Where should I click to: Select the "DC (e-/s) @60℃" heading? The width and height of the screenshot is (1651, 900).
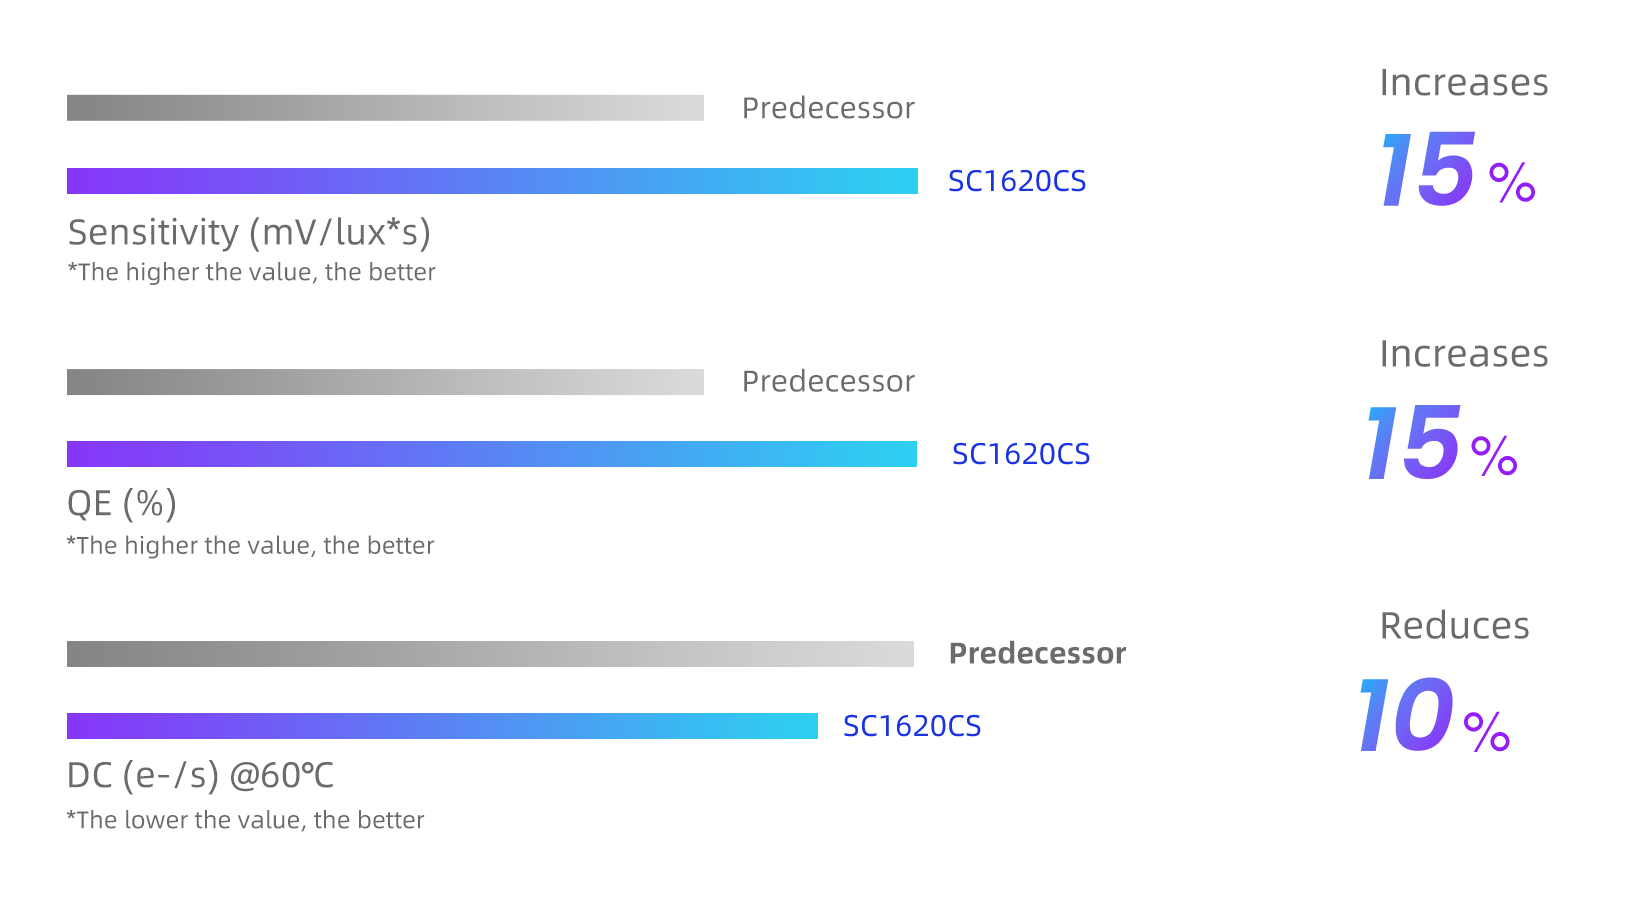(200, 775)
